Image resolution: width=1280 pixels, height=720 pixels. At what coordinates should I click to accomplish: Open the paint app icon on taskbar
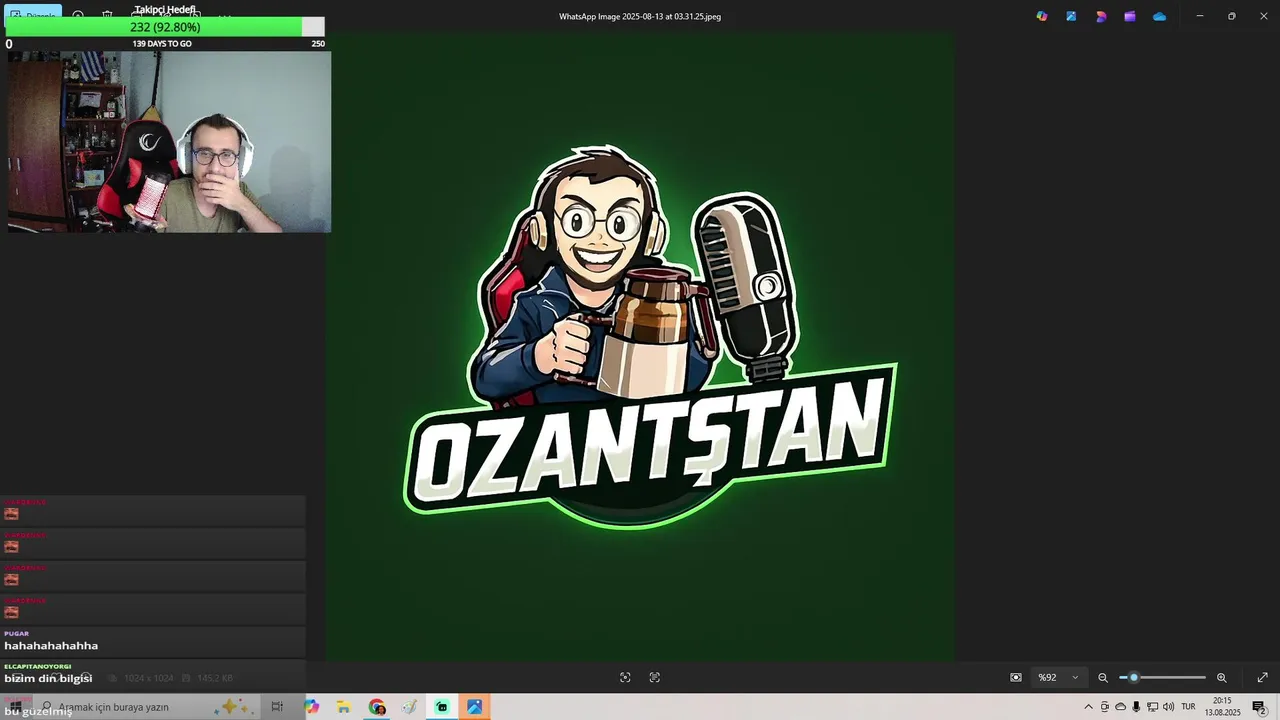409,707
